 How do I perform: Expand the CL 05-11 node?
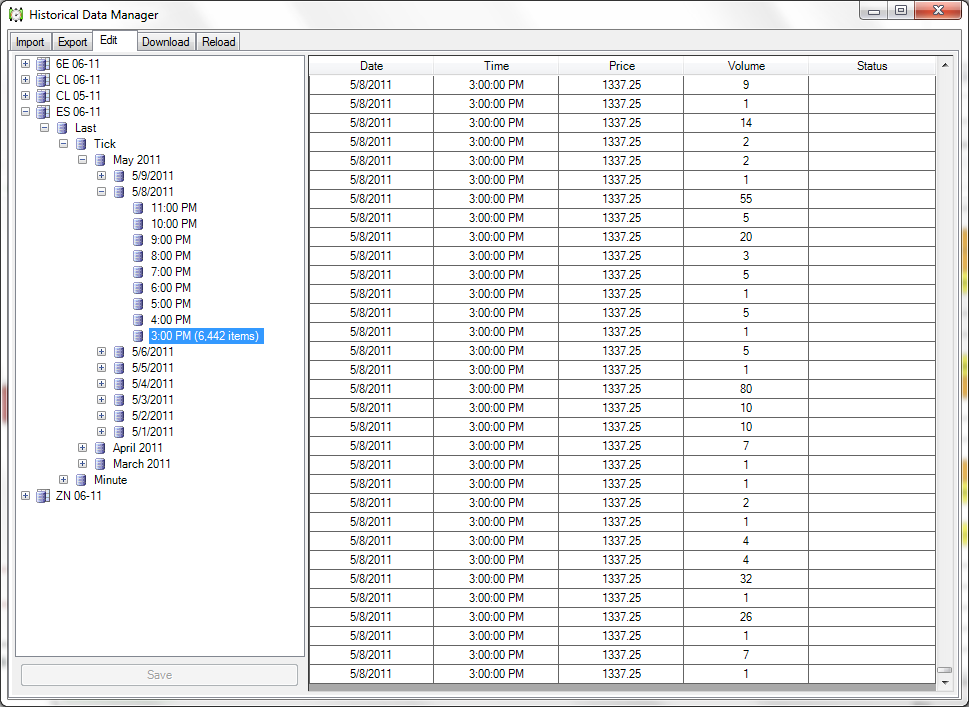coord(25,96)
